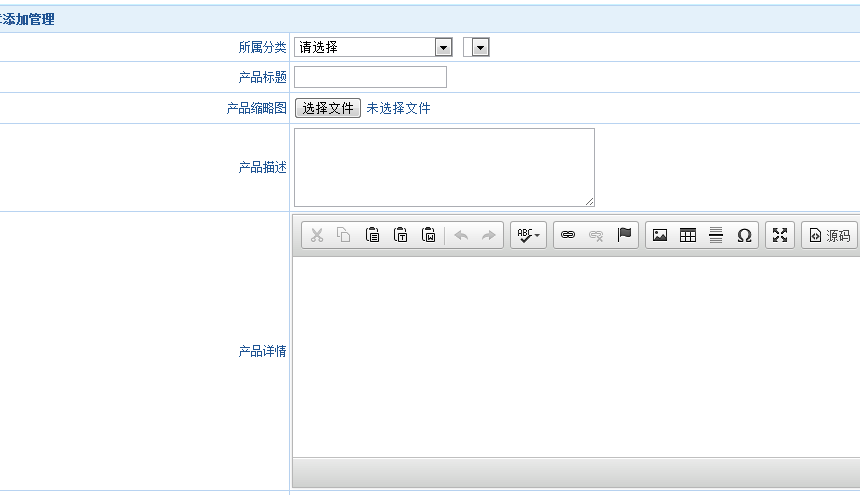Insert a link with the chain icon
The height and width of the screenshot is (495, 860).
click(x=568, y=235)
